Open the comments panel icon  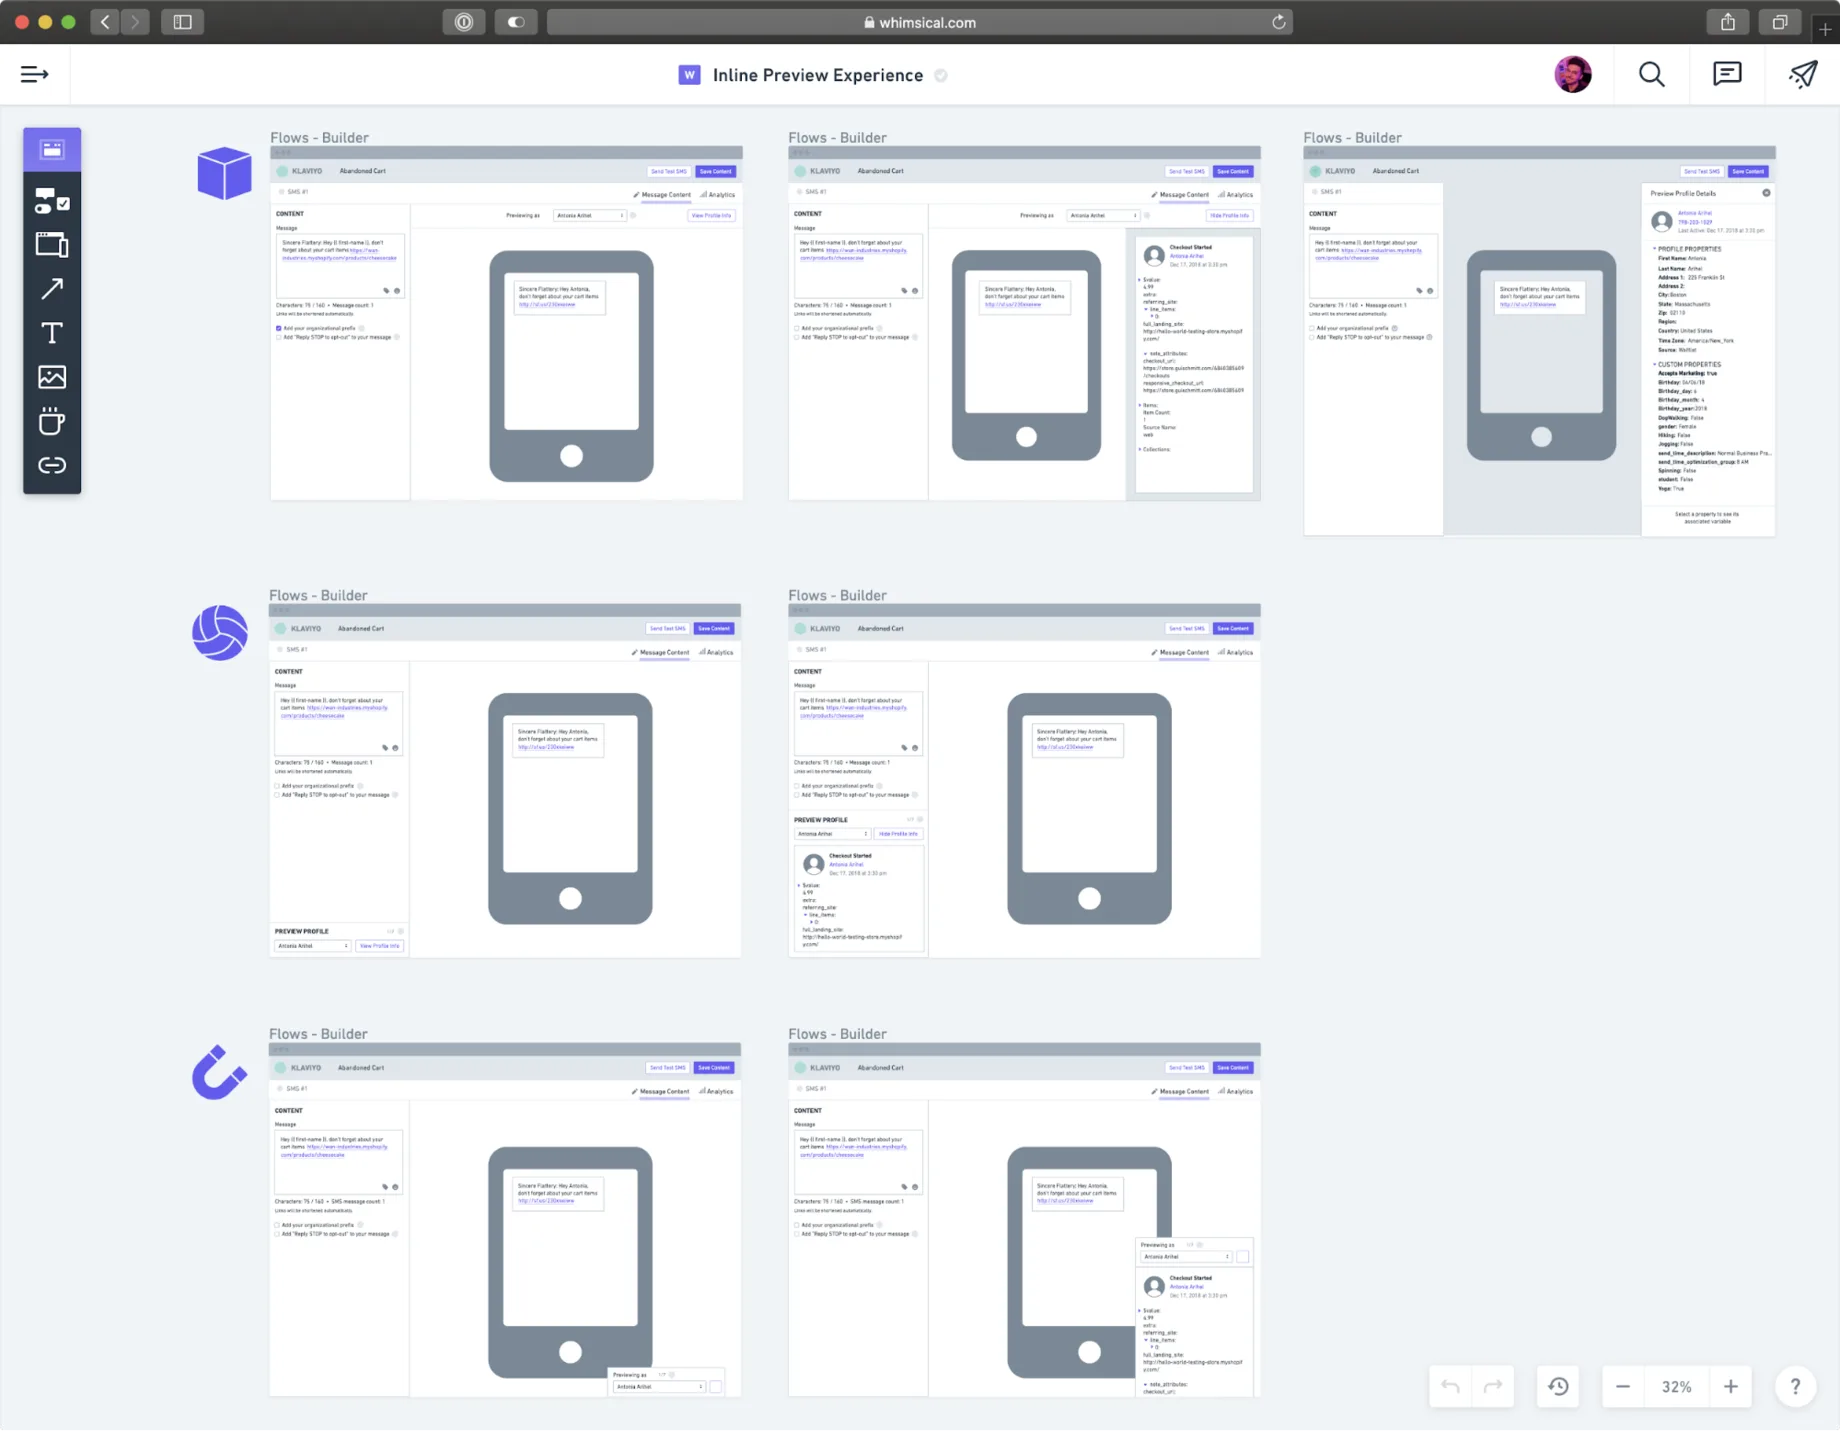(1727, 74)
